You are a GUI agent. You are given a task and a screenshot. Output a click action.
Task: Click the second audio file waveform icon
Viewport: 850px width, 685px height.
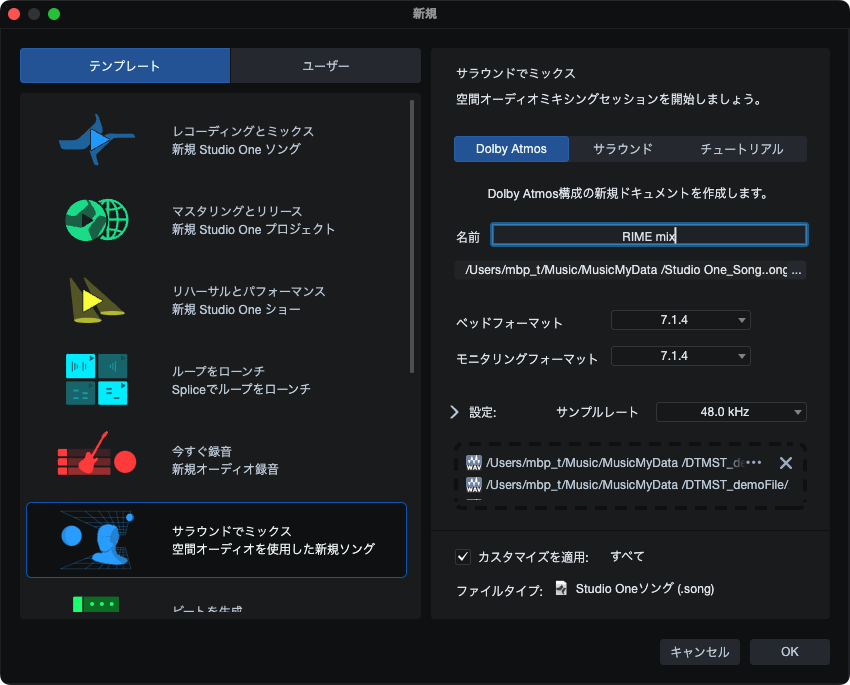[x=474, y=485]
